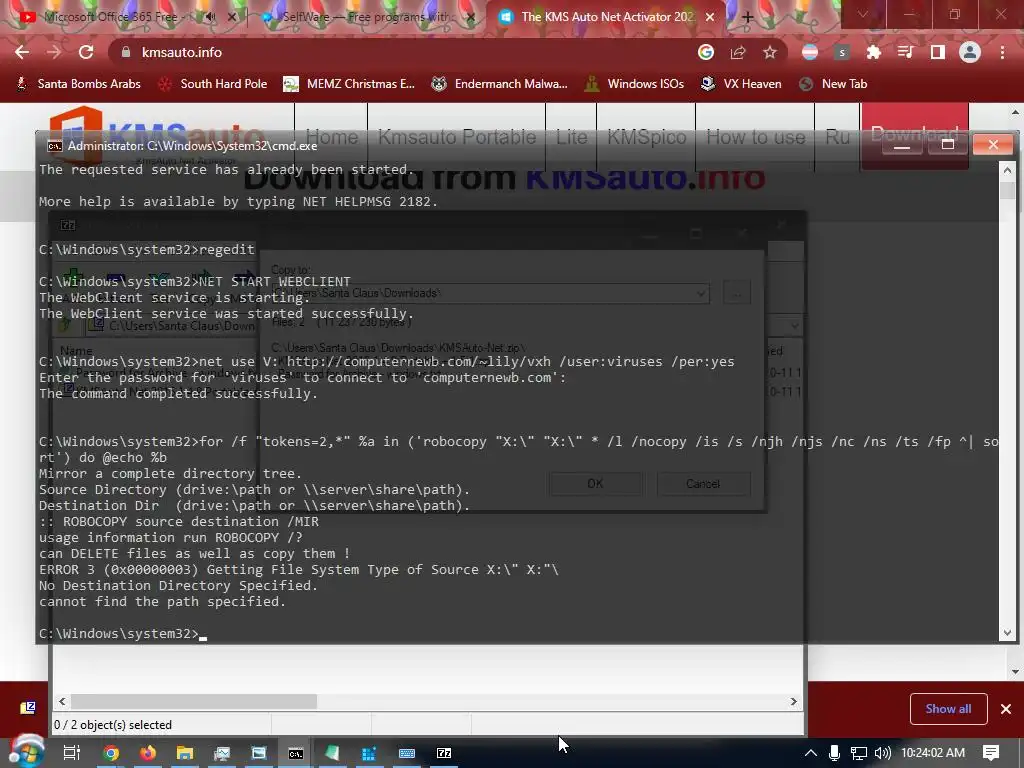Go back using the Chrome back arrow
This screenshot has width=1024, height=768.
pos(22,52)
